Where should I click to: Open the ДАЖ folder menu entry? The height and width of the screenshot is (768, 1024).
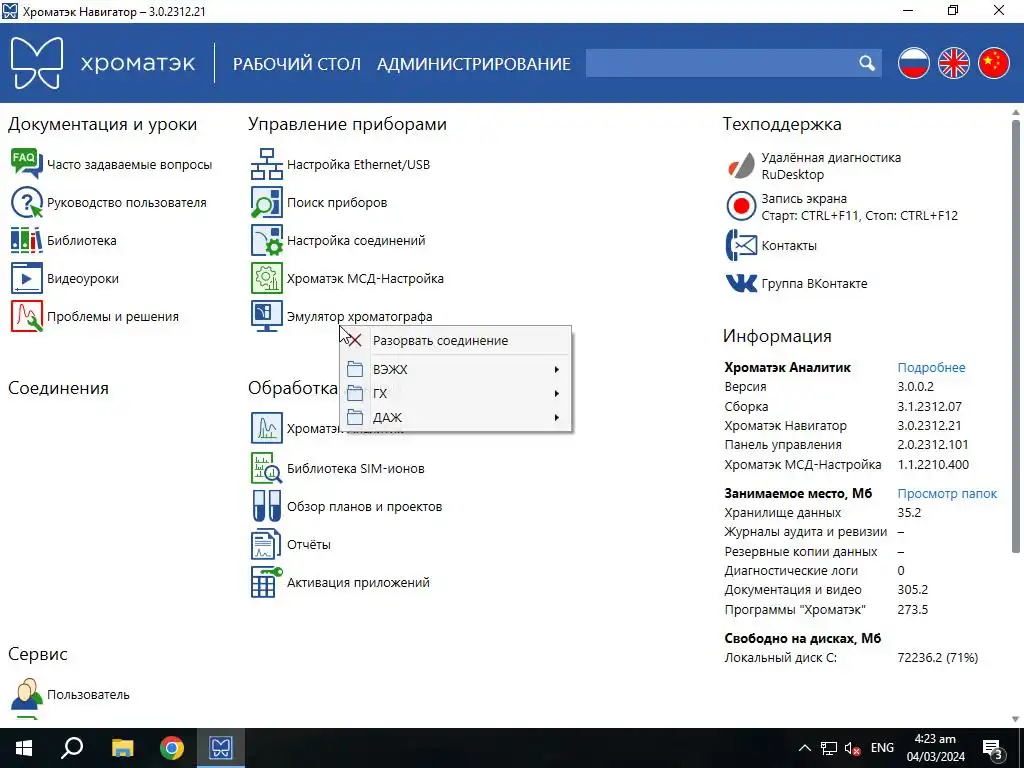click(x=455, y=417)
